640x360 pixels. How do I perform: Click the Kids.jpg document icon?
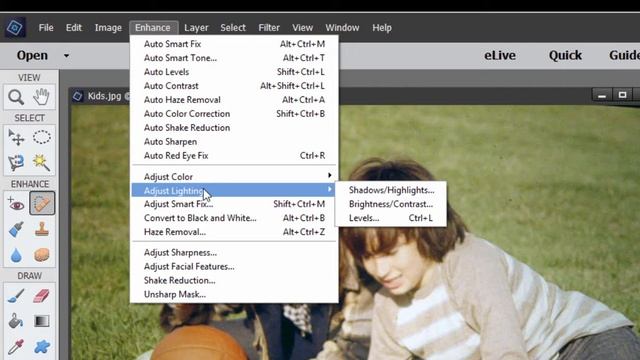coord(78,96)
